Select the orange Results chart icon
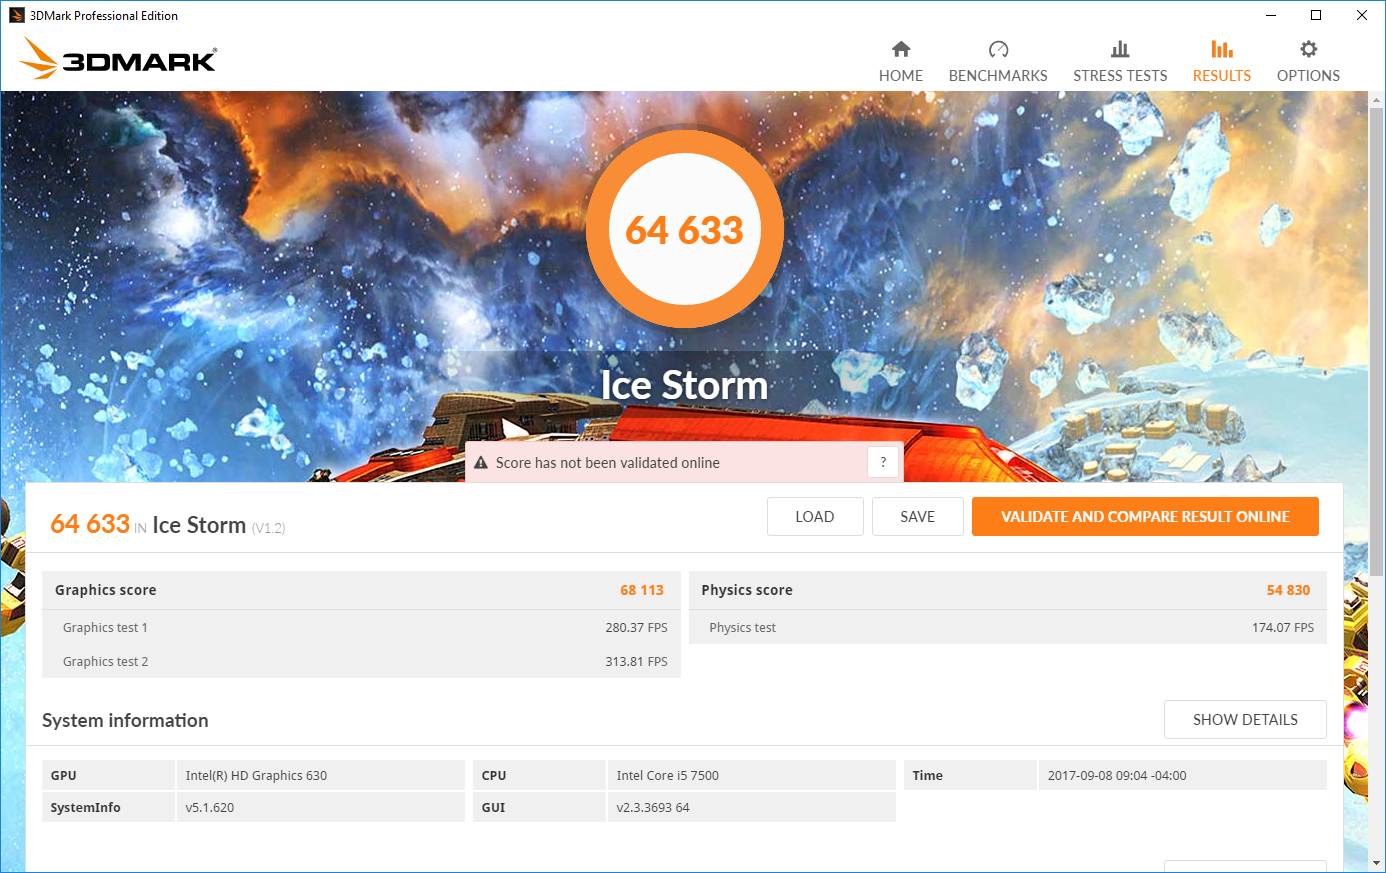 [1222, 49]
